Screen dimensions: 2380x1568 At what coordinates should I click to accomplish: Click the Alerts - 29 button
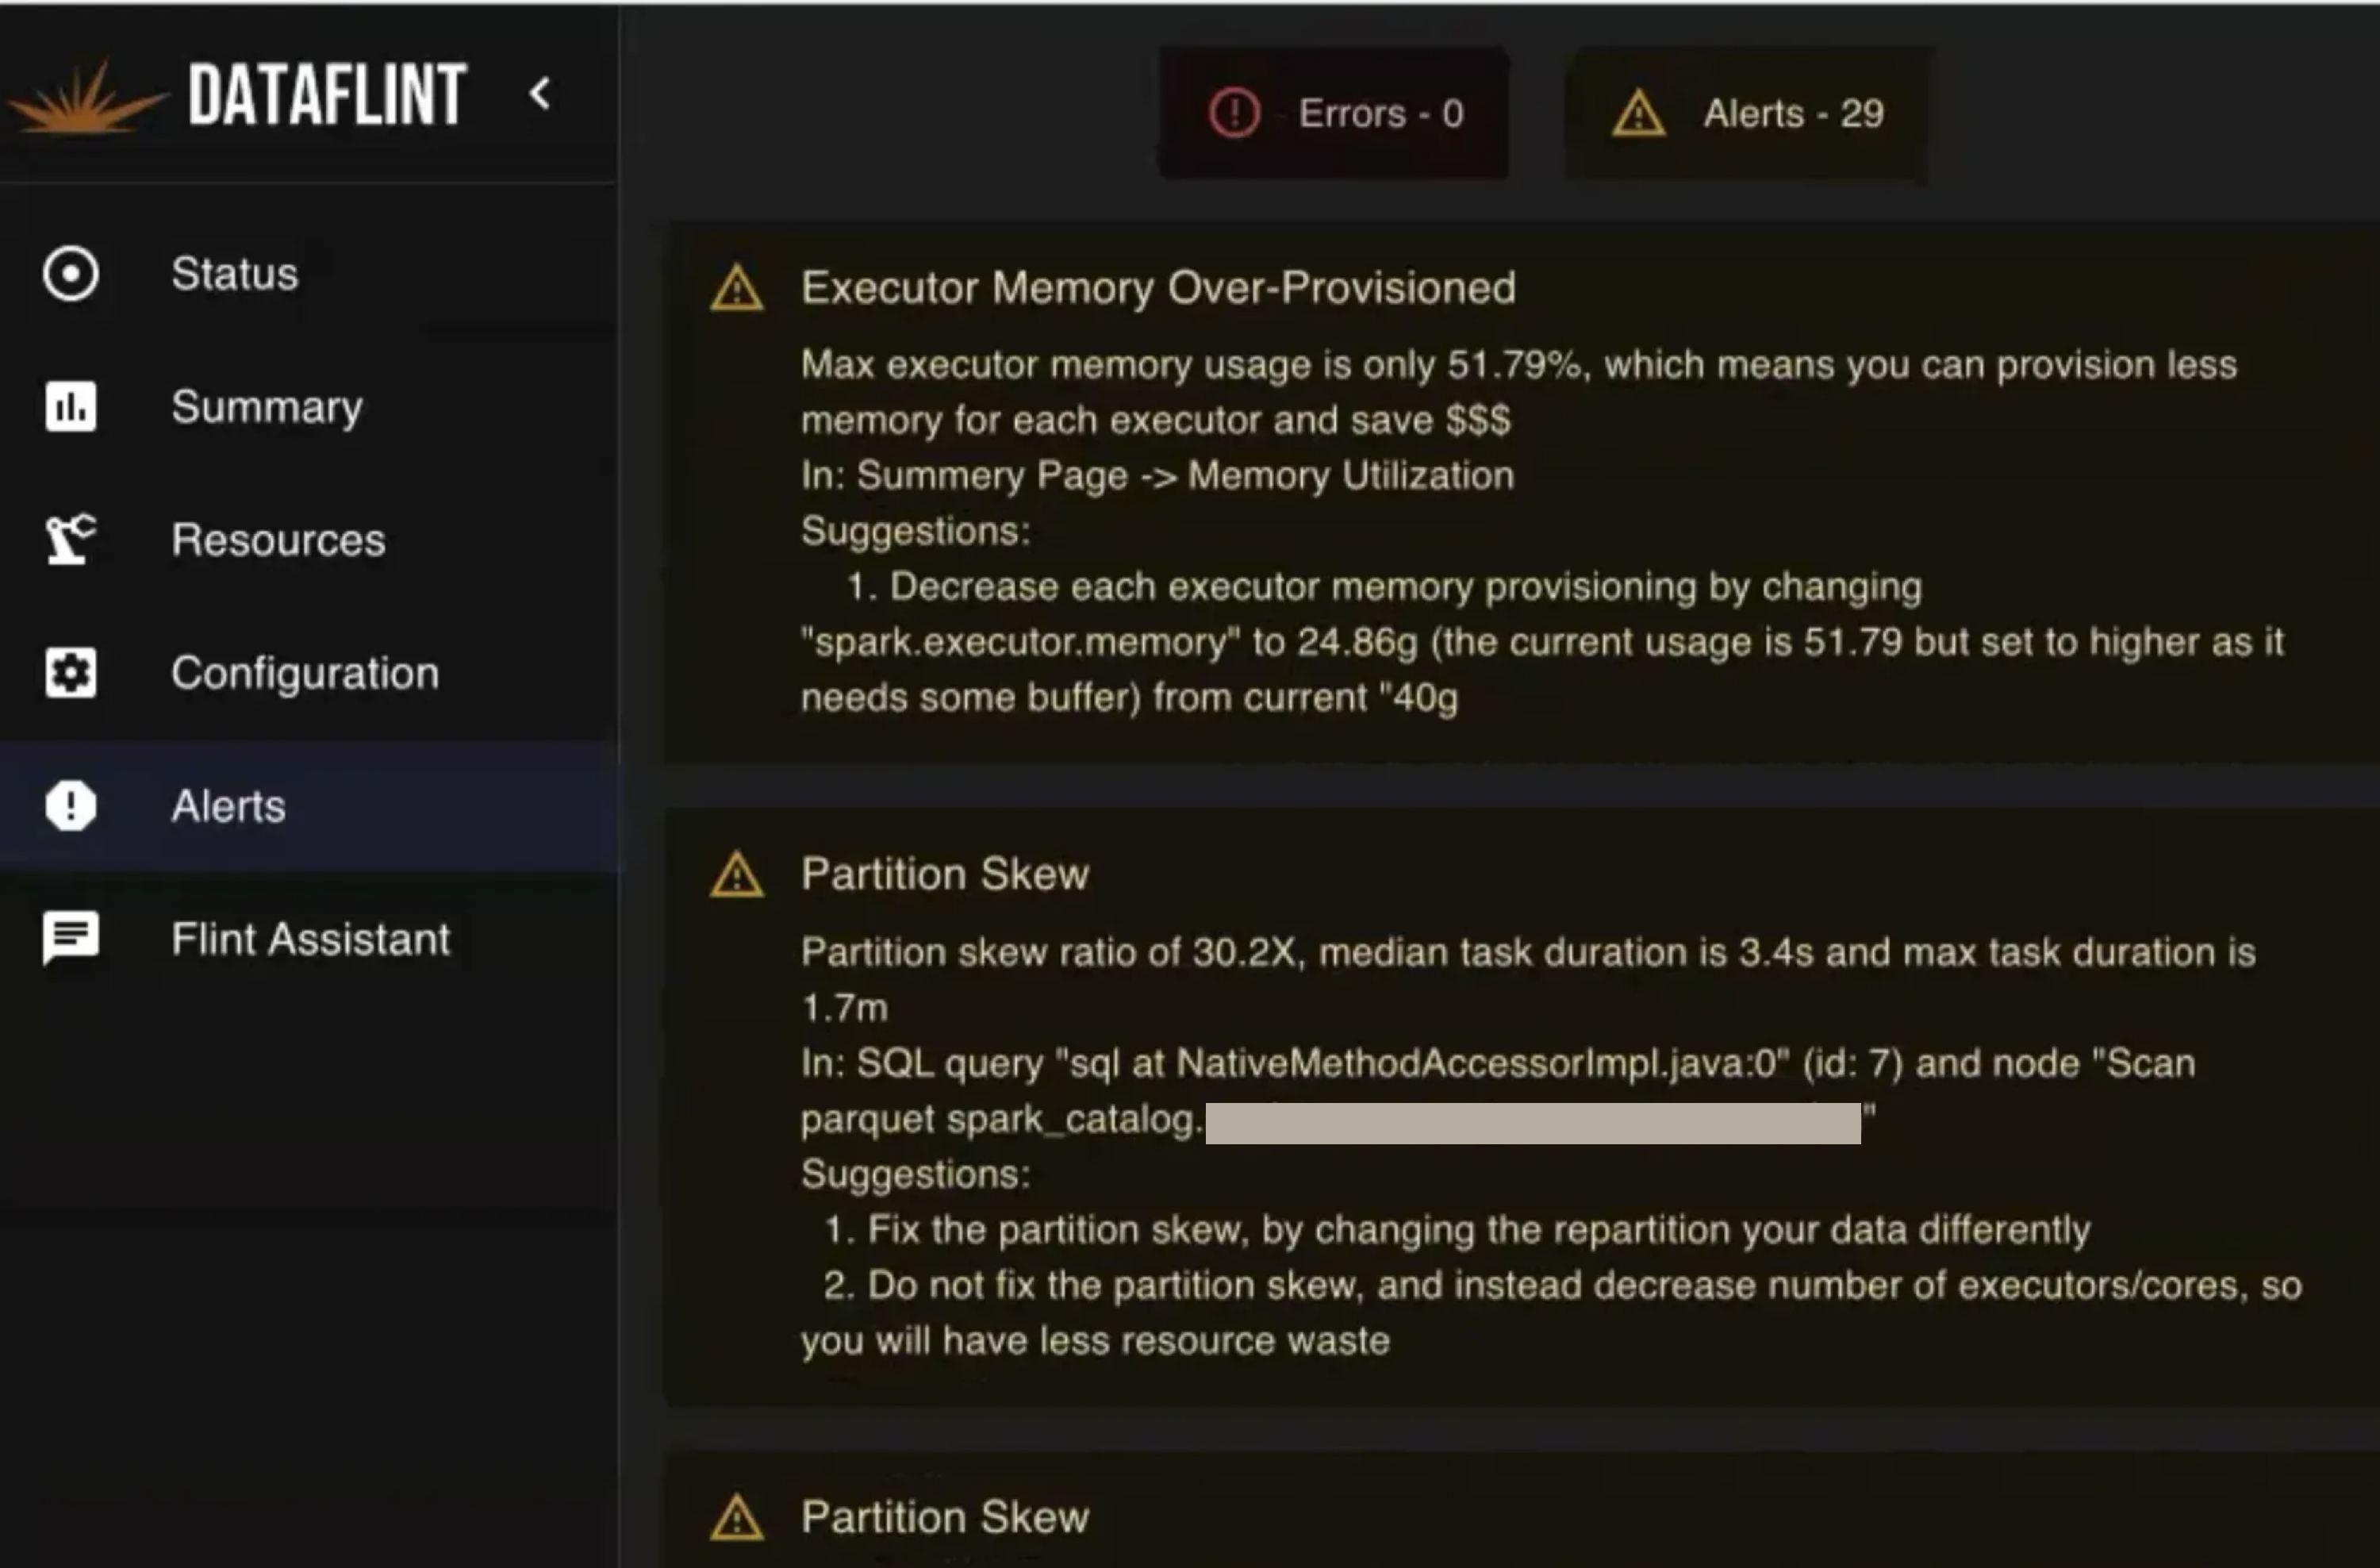(x=1746, y=113)
